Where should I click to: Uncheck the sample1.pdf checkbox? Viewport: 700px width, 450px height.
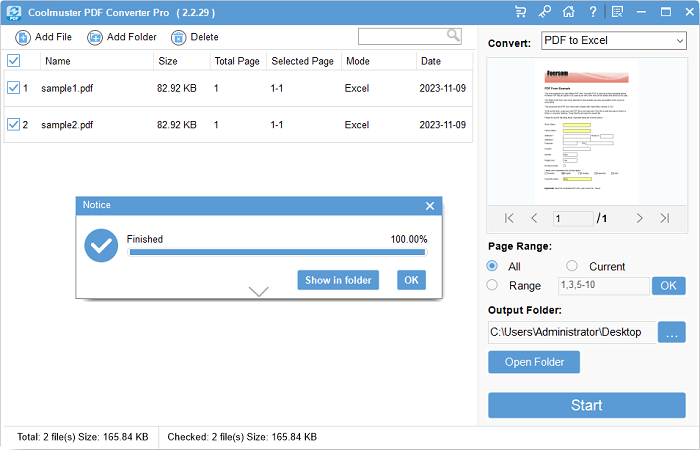(x=13, y=88)
